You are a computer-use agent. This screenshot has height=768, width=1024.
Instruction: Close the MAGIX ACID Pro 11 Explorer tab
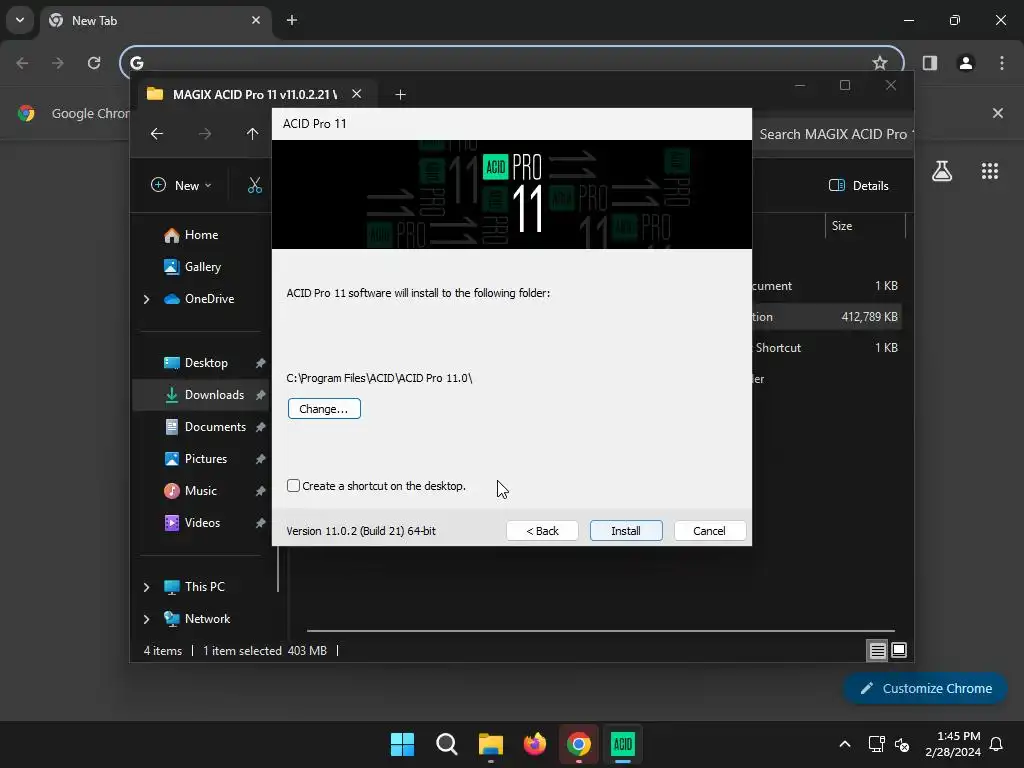click(x=357, y=94)
